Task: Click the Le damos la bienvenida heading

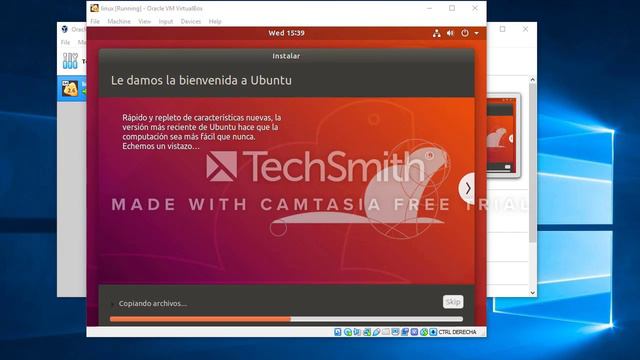Action: [x=201, y=80]
